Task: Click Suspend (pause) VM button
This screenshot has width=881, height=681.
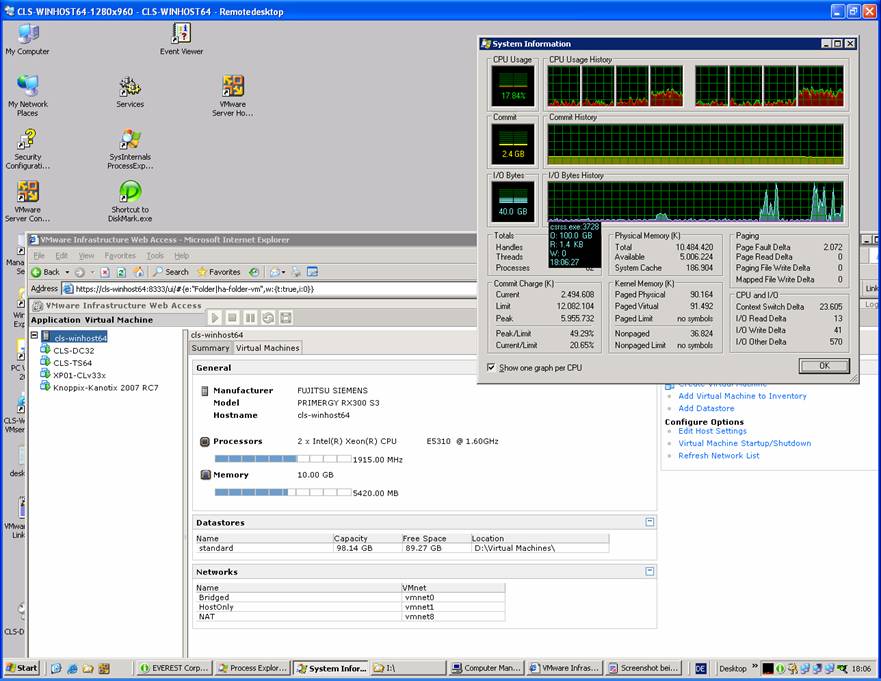Action: point(250,318)
